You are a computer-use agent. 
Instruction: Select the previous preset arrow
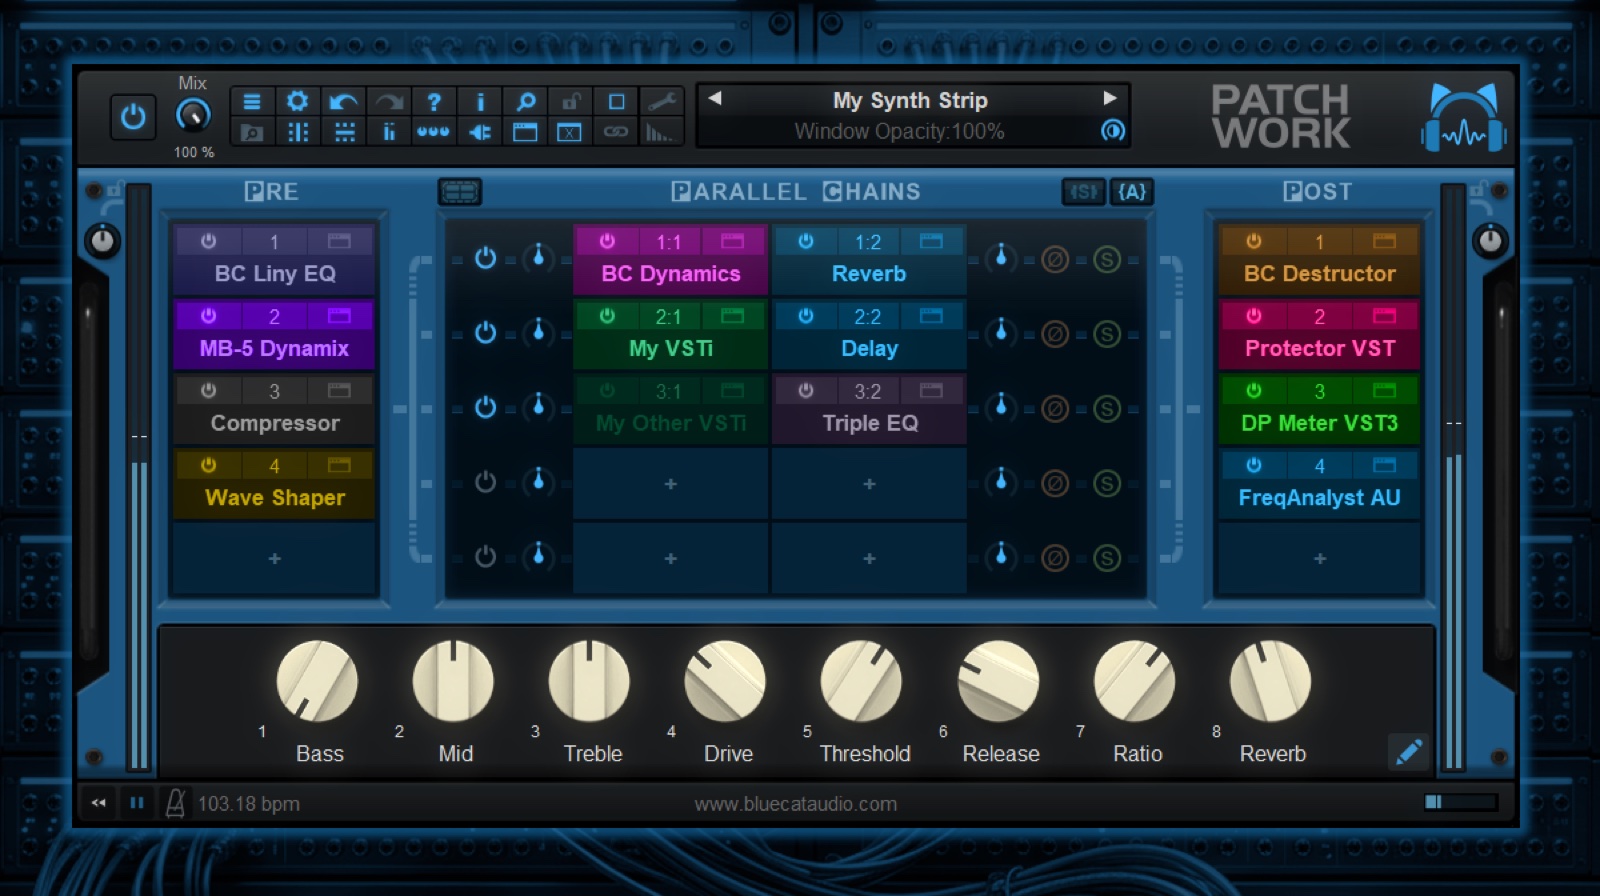(715, 99)
